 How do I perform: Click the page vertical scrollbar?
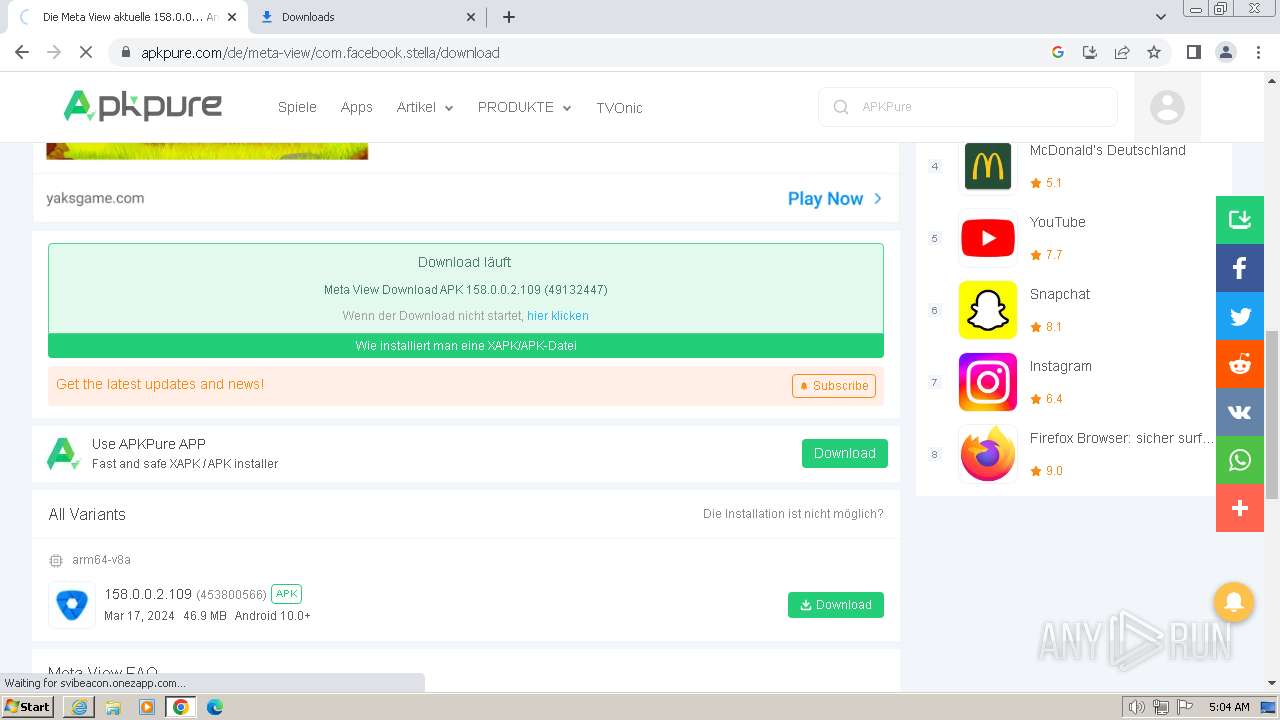click(1272, 415)
